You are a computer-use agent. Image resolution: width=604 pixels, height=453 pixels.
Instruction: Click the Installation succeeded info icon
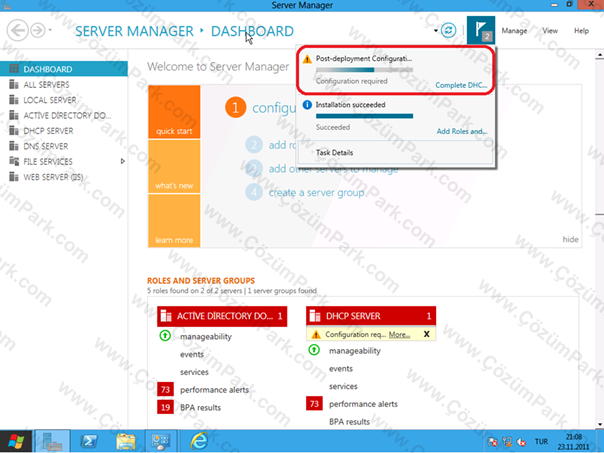[x=307, y=105]
